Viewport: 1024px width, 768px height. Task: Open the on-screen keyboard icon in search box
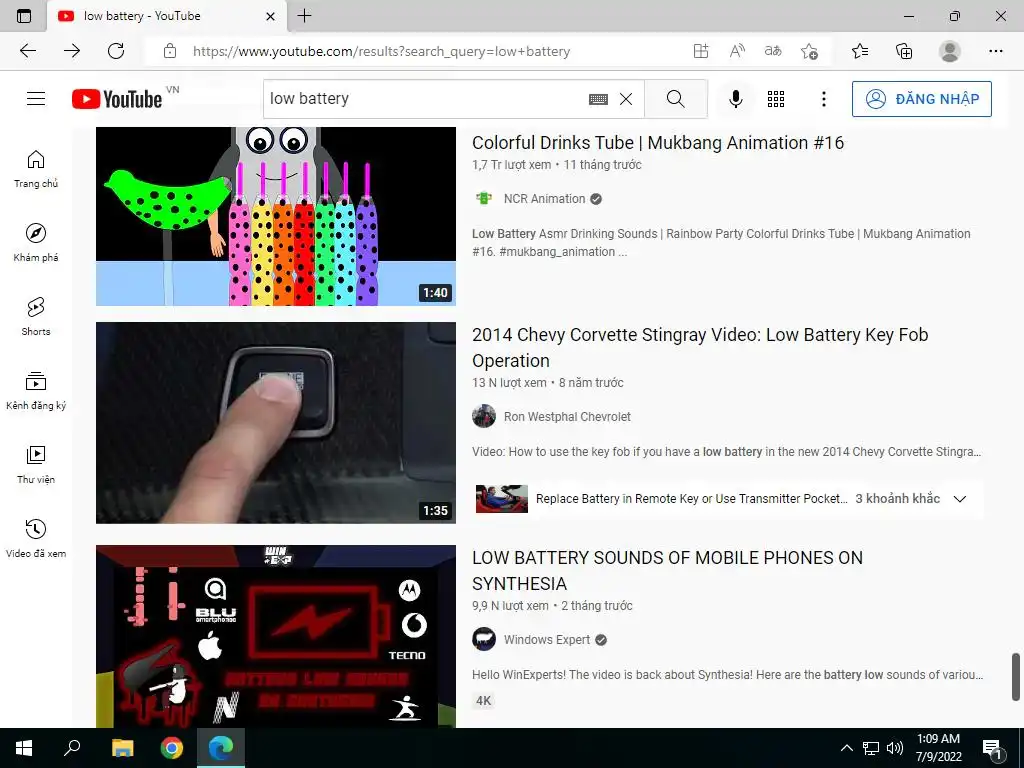[598, 99]
